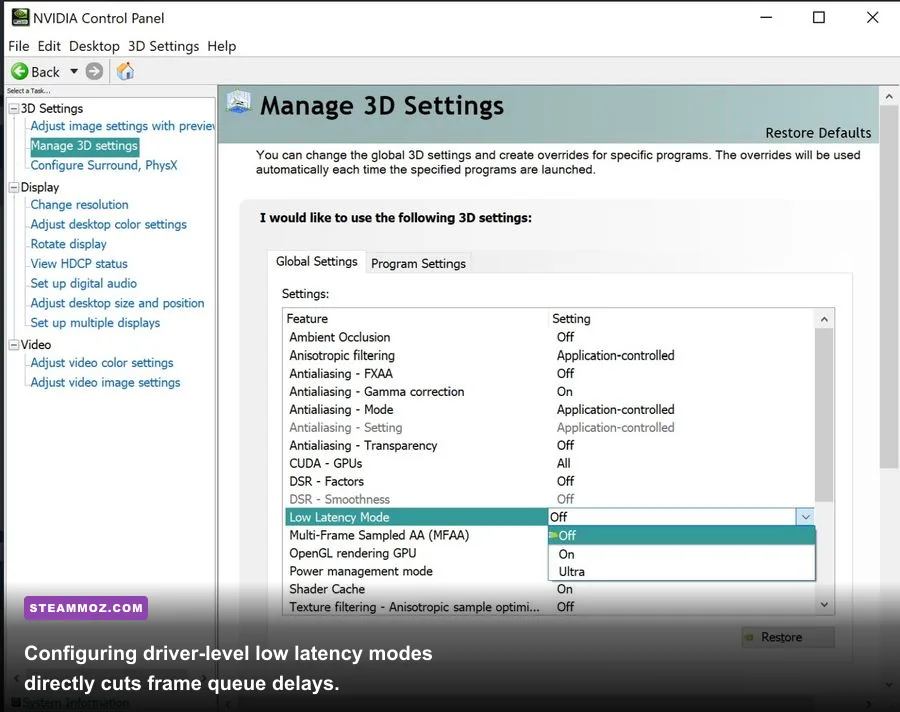The image size is (900, 712).
Task: Open Set up digital audio
Action: pos(83,283)
